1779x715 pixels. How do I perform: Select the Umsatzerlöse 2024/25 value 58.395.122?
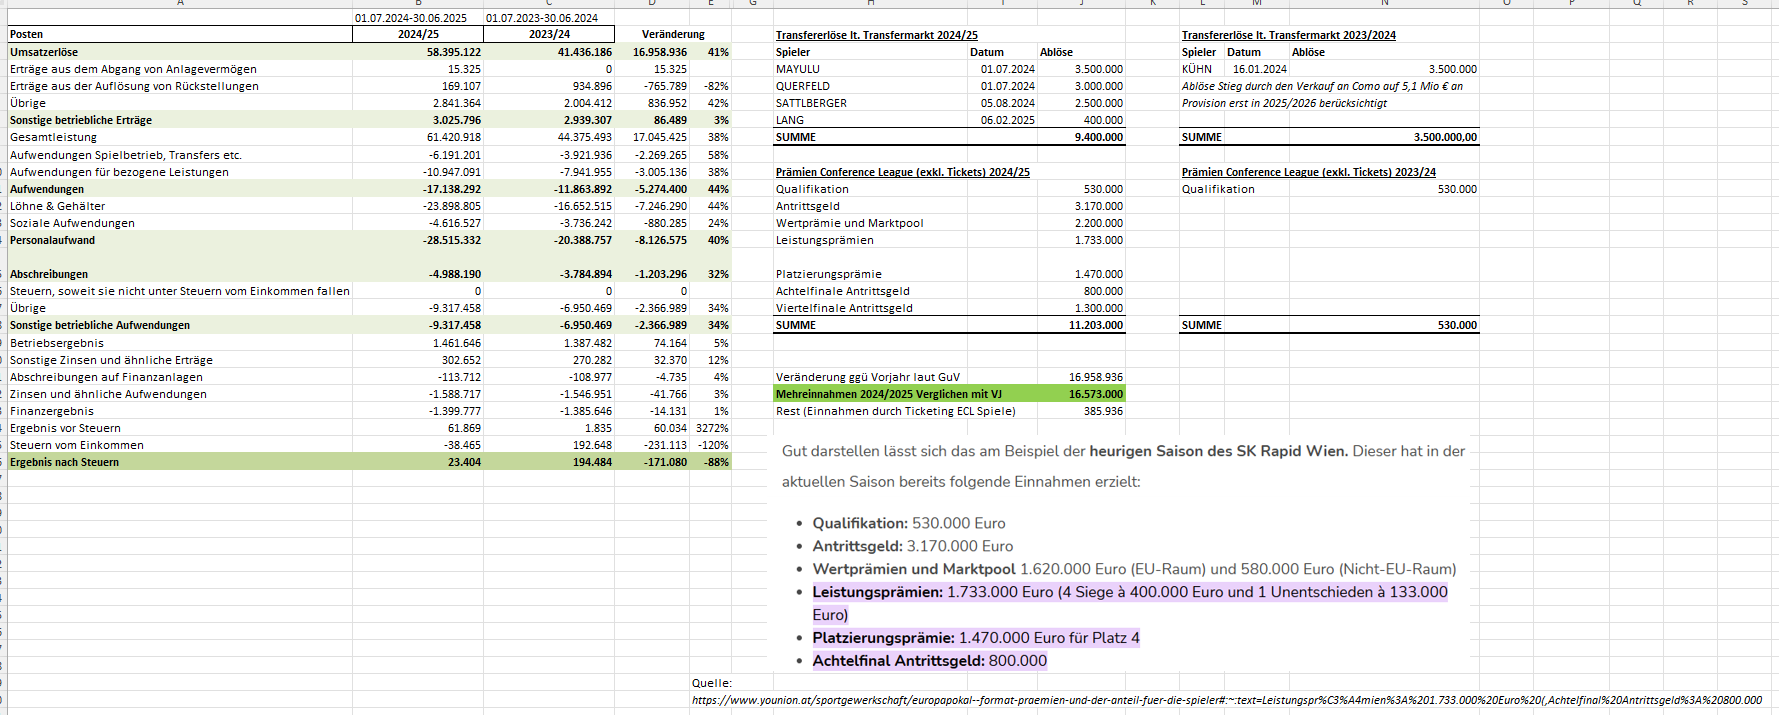453,52
